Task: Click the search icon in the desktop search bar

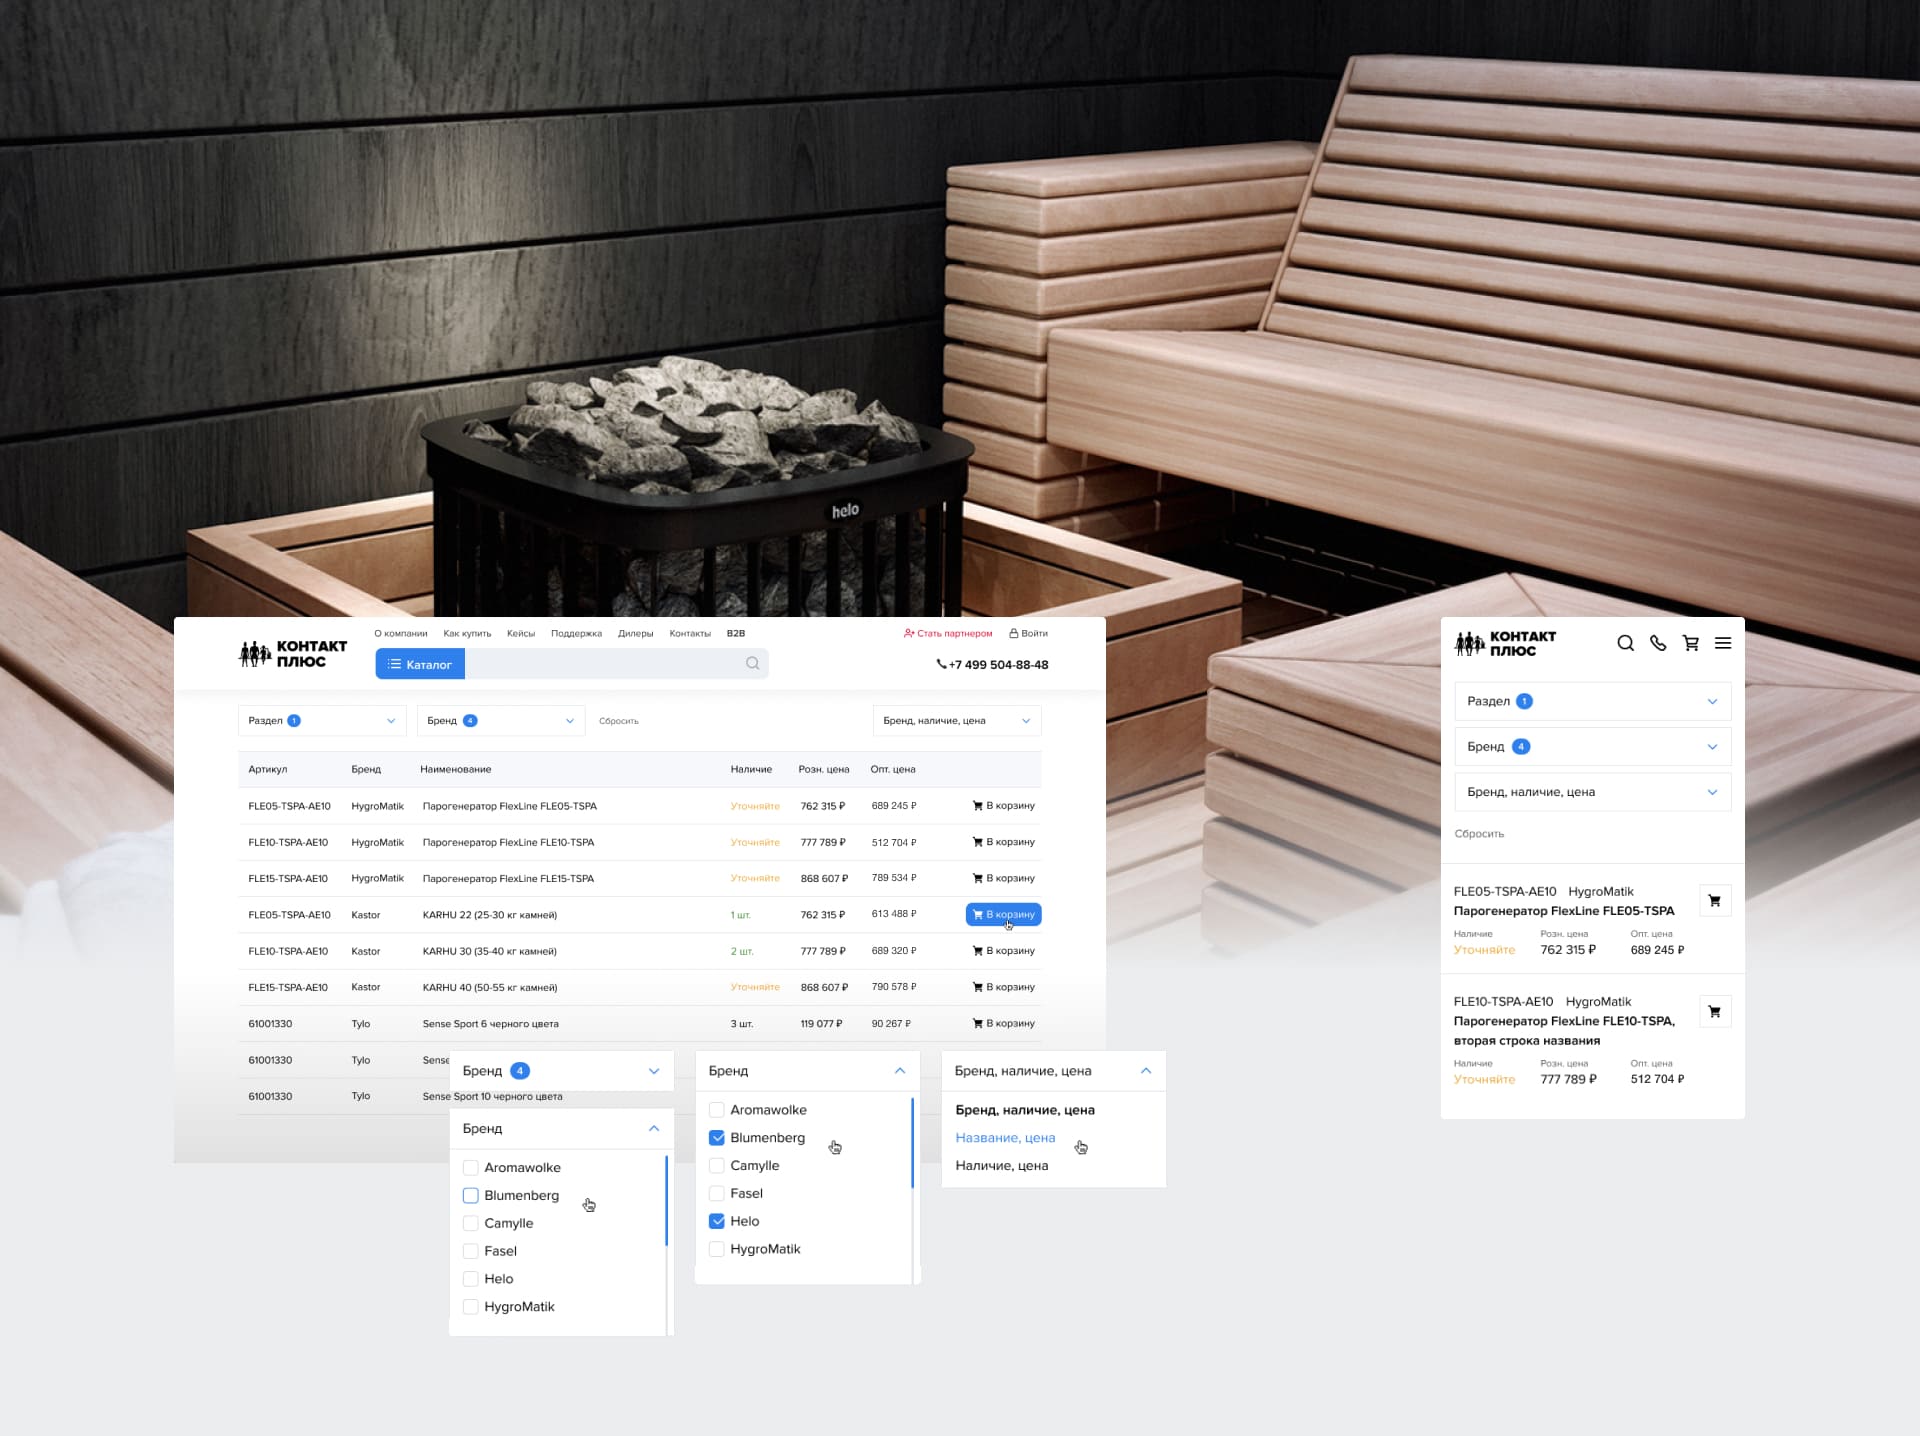Action: (752, 664)
